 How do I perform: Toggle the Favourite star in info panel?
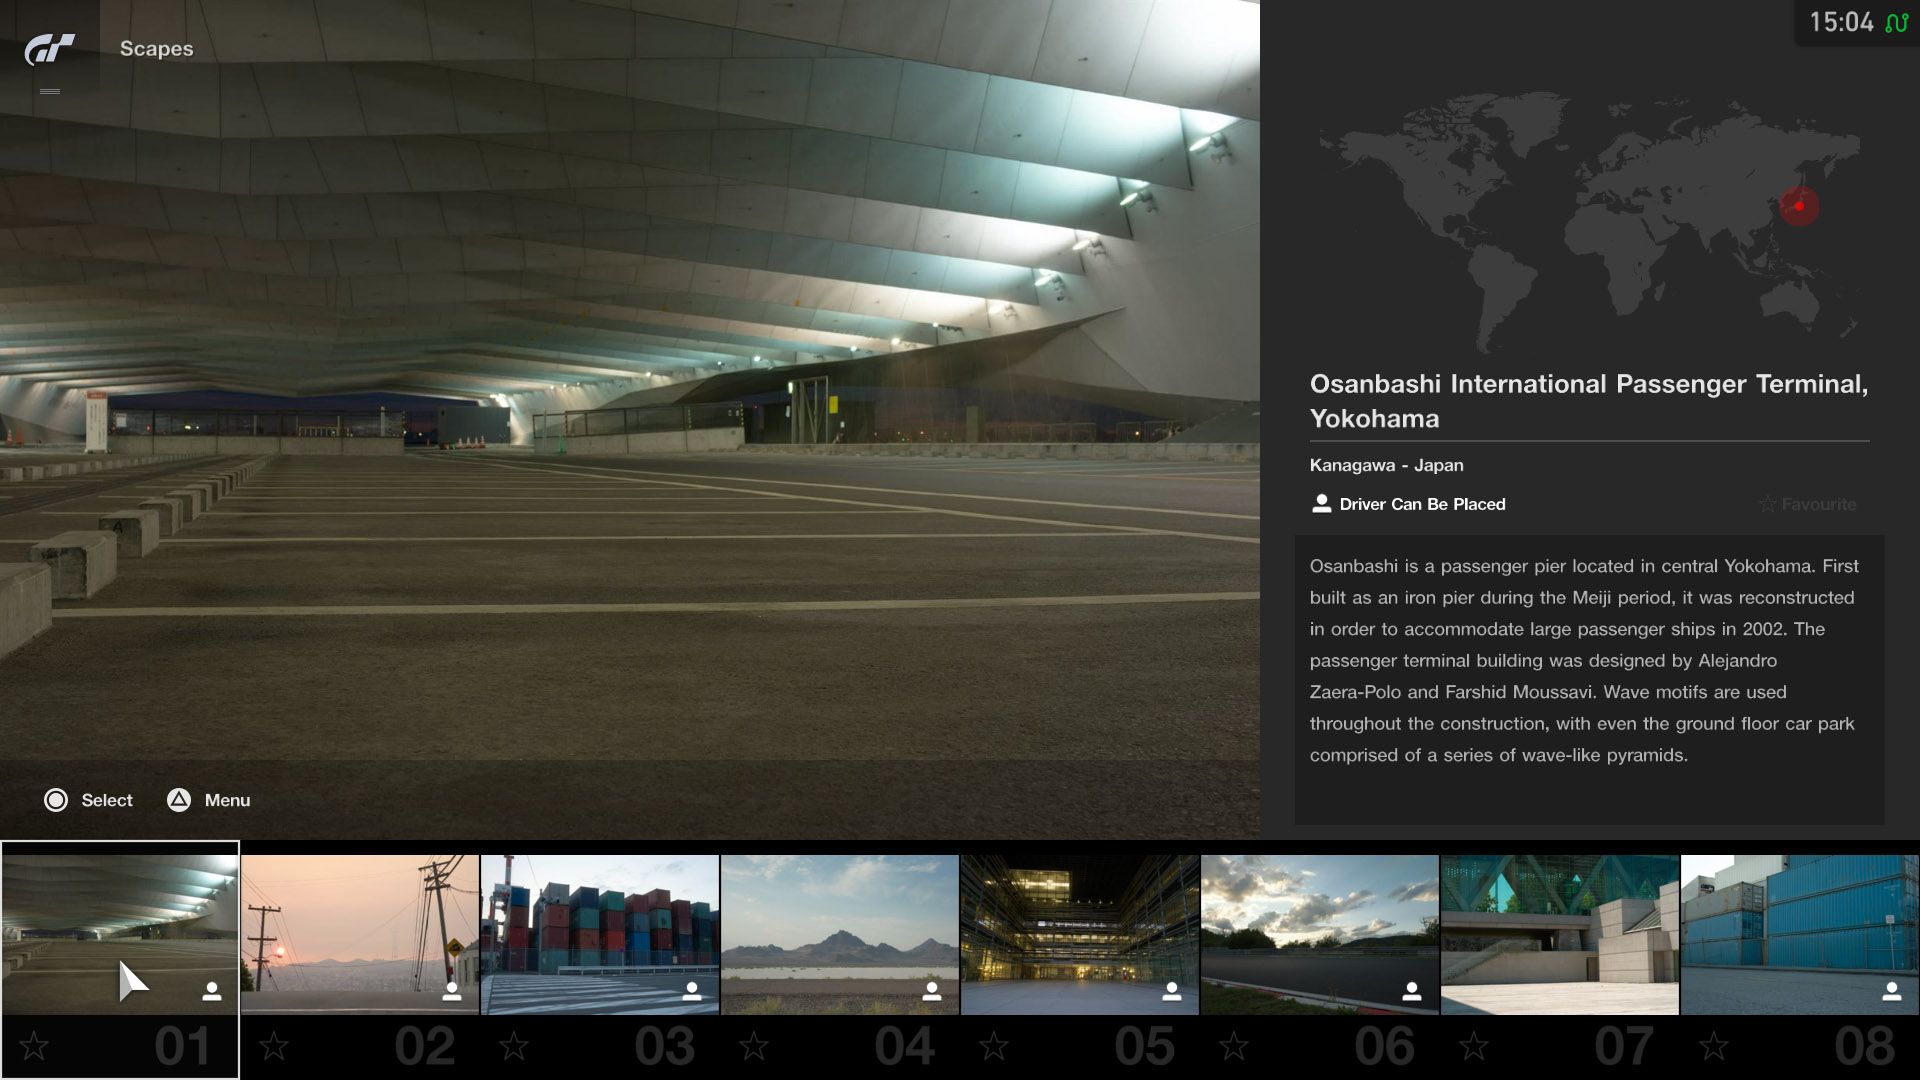pyautogui.click(x=1768, y=504)
